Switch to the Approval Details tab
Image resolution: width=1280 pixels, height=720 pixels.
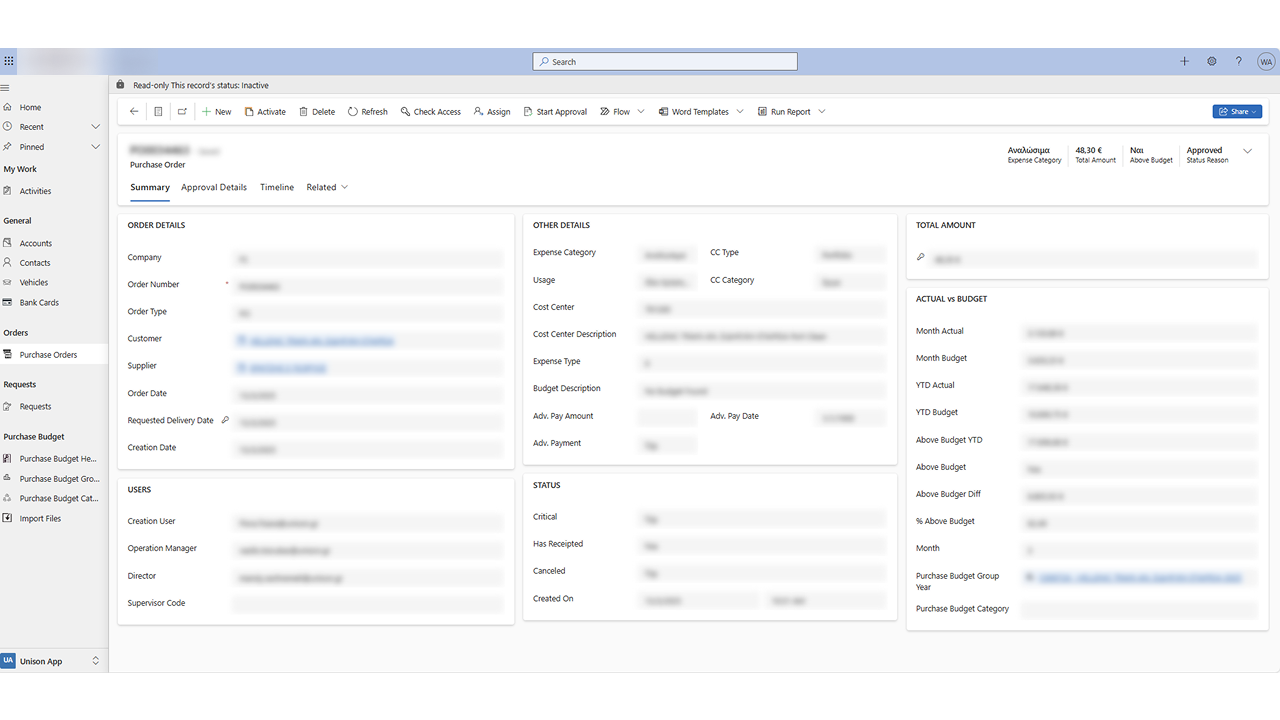coord(214,188)
